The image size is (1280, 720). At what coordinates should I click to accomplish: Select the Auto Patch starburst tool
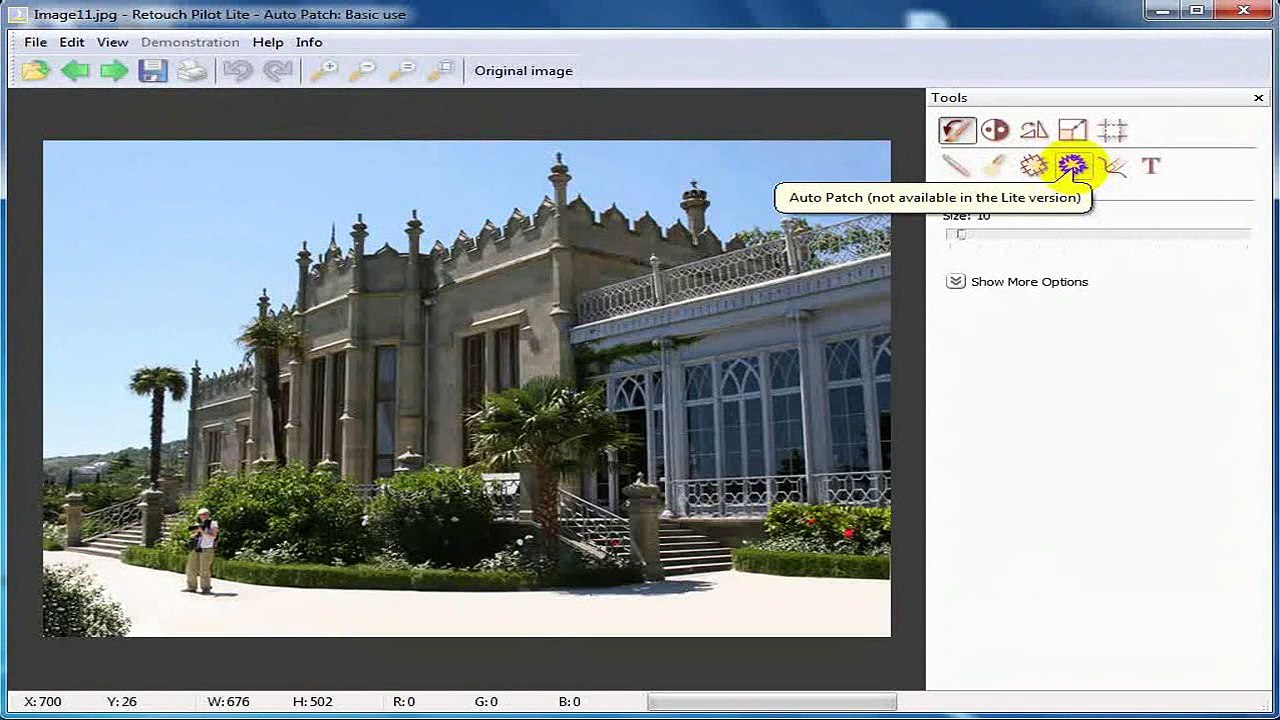(1072, 166)
